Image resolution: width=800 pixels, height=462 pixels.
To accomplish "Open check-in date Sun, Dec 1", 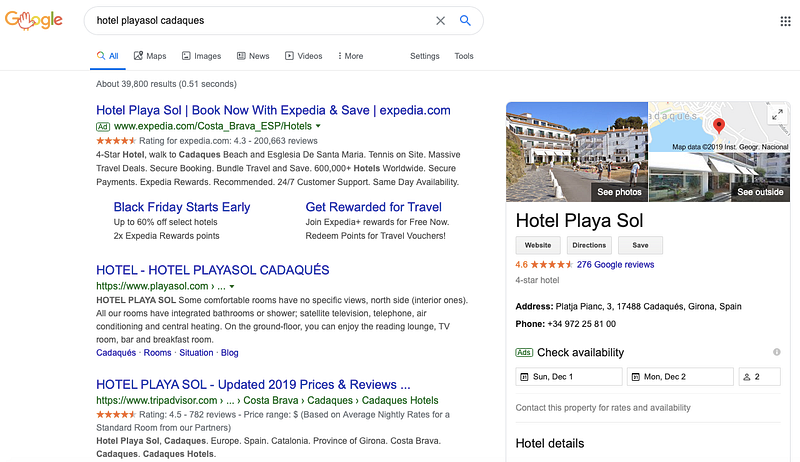I will [x=569, y=377].
